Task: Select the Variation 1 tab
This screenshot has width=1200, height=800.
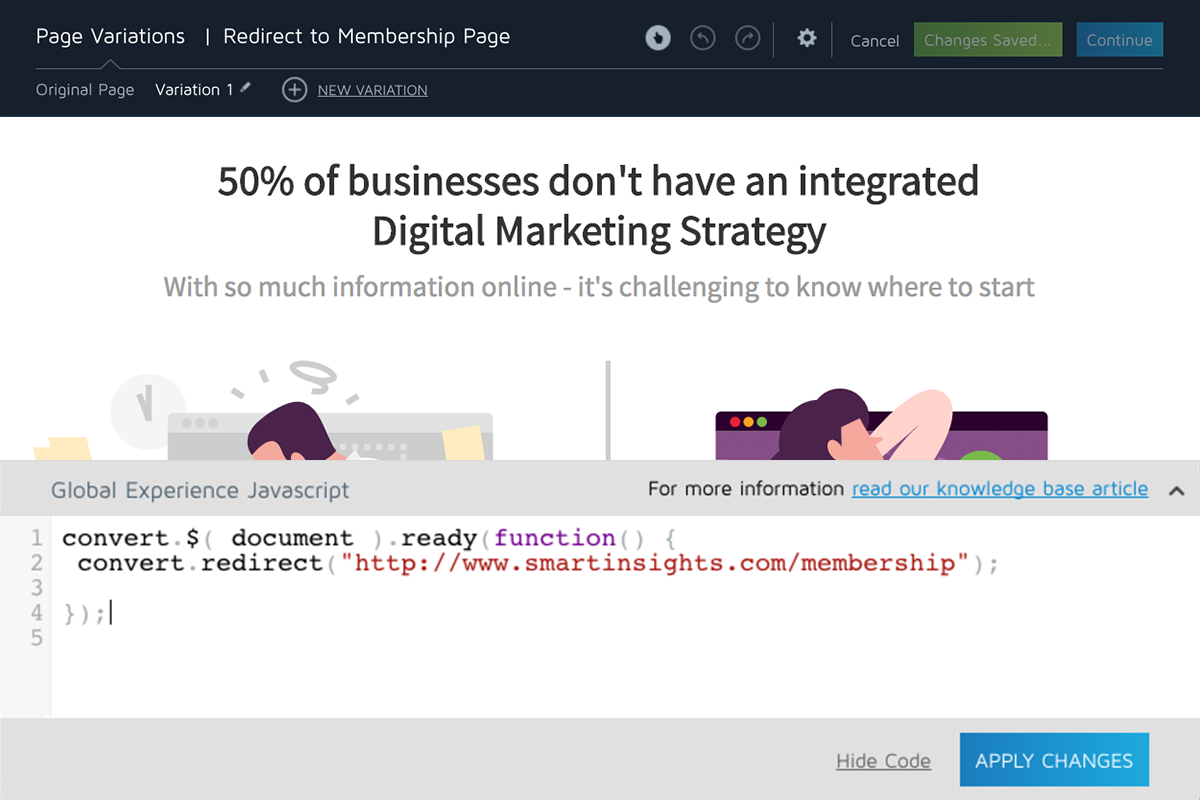Action: click(x=194, y=90)
